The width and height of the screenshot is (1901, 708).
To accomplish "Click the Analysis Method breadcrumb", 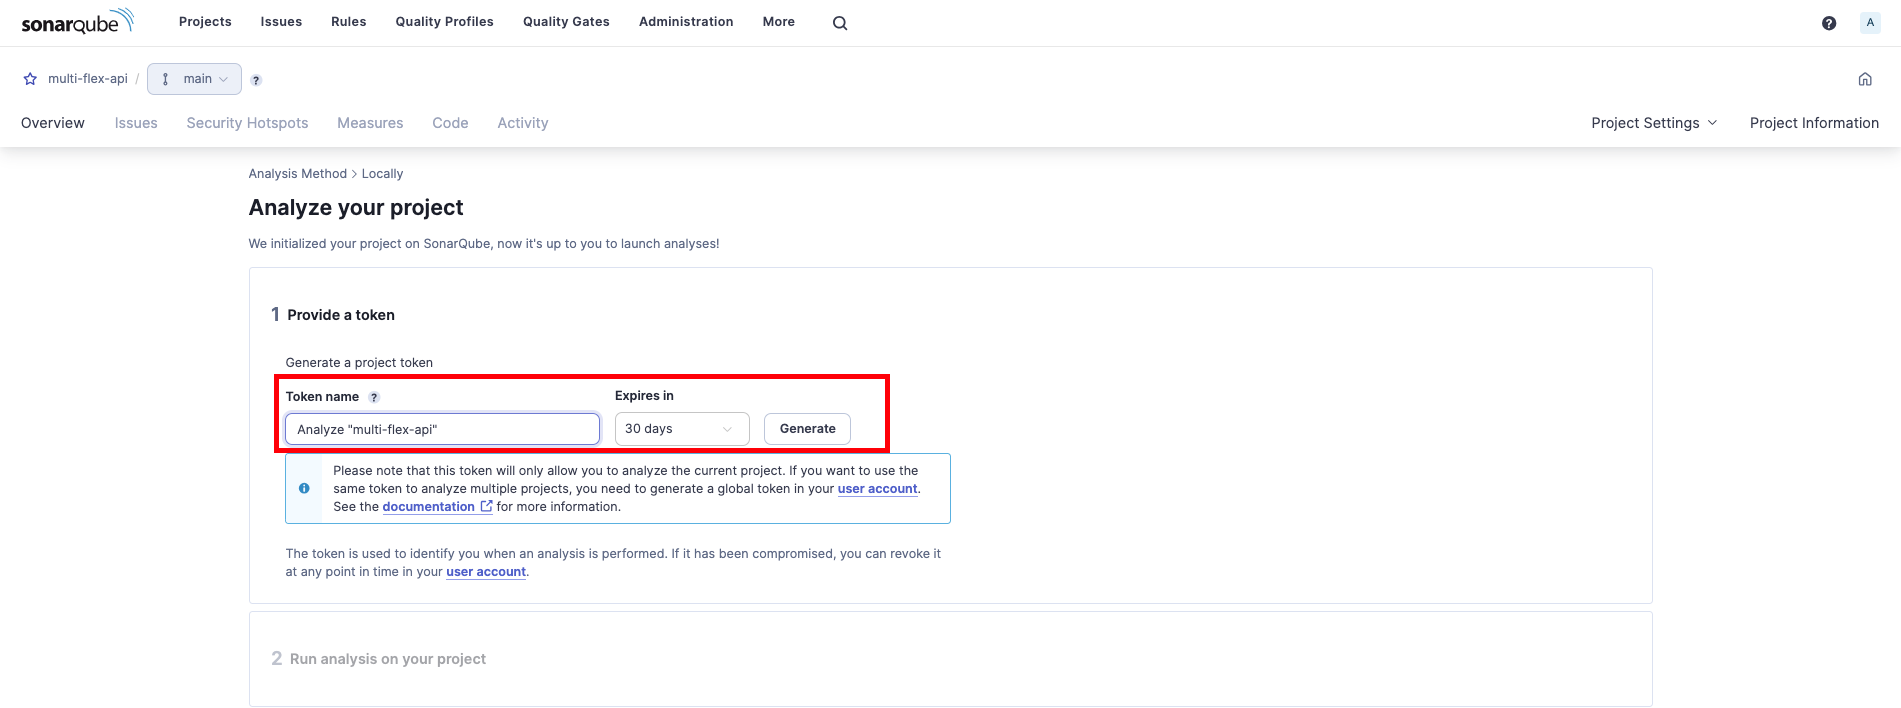I will (298, 174).
